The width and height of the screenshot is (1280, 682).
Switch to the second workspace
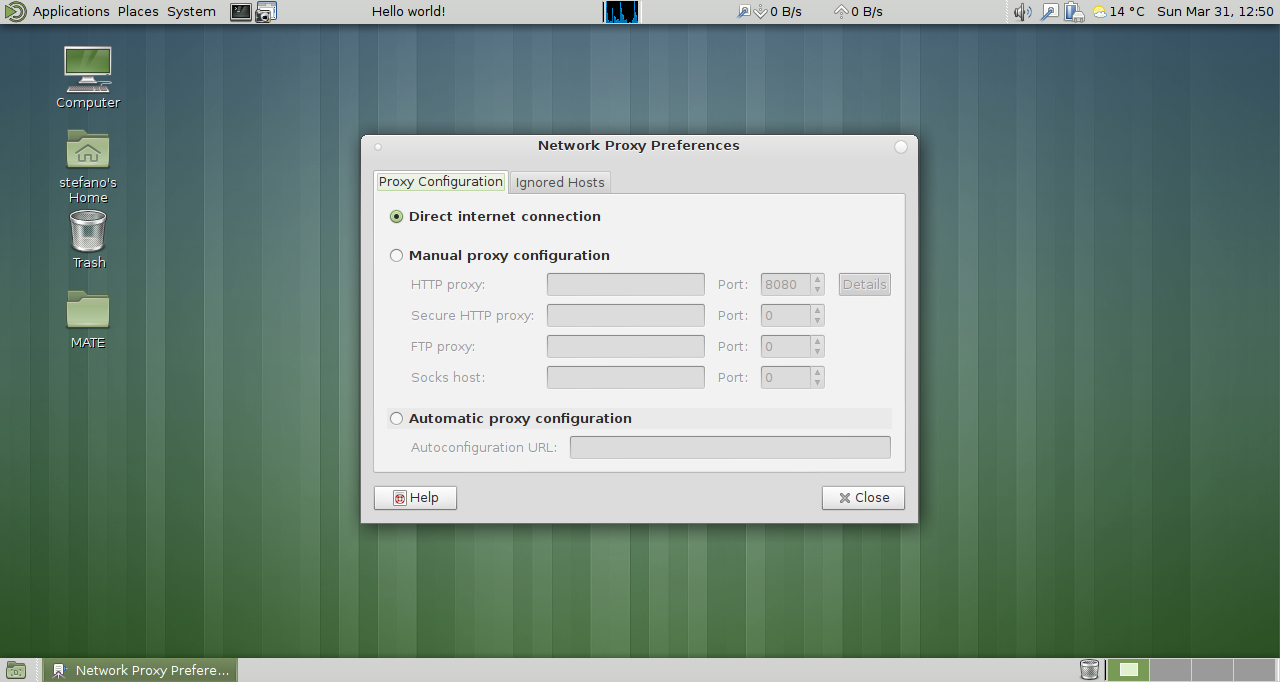1170,670
